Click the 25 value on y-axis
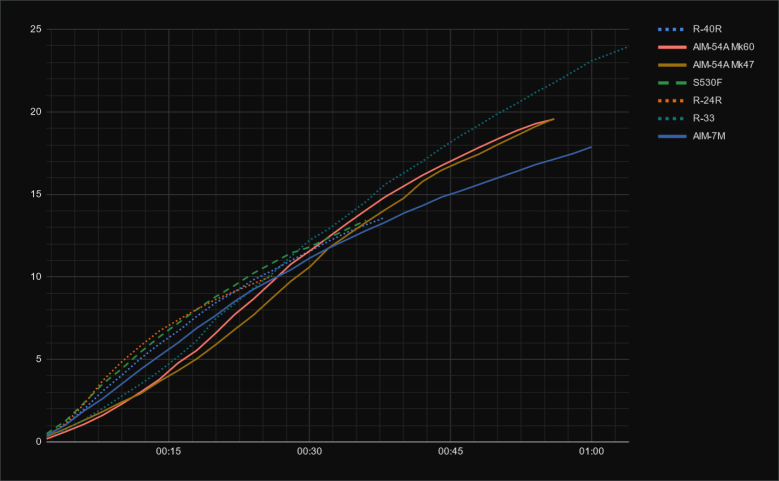Screen dimensions: 779x481 click(35, 29)
